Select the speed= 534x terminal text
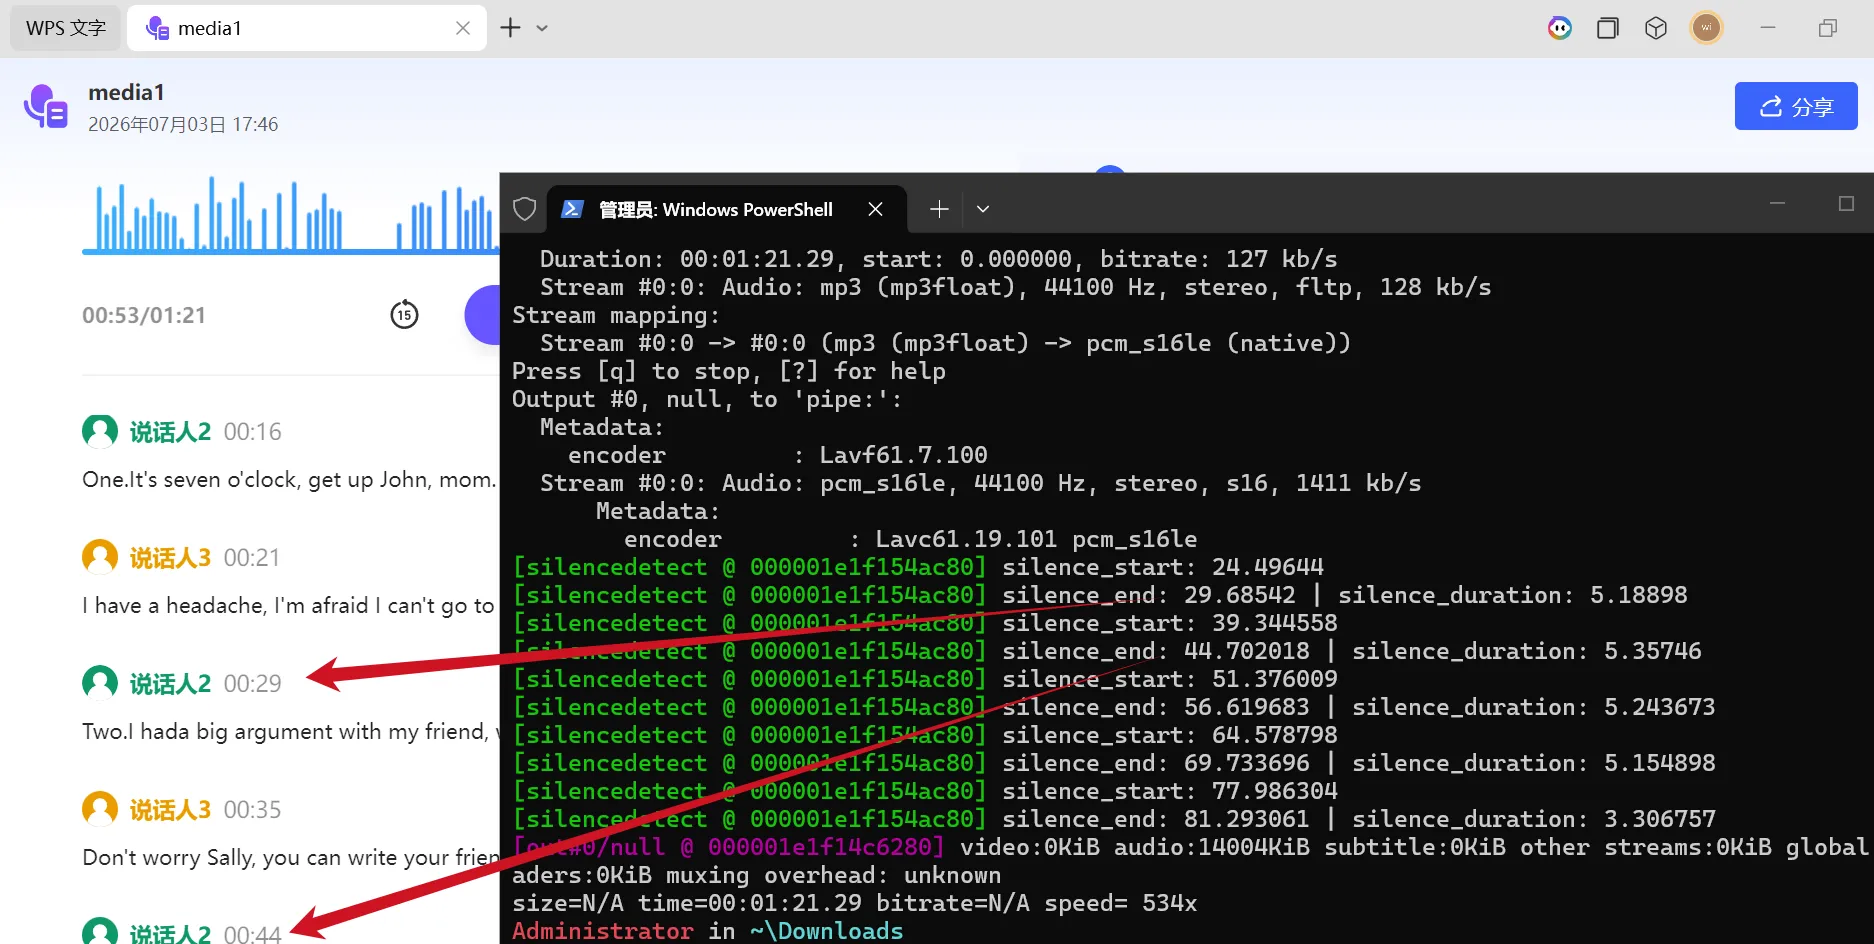This screenshot has width=1874, height=944. click(1120, 903)
